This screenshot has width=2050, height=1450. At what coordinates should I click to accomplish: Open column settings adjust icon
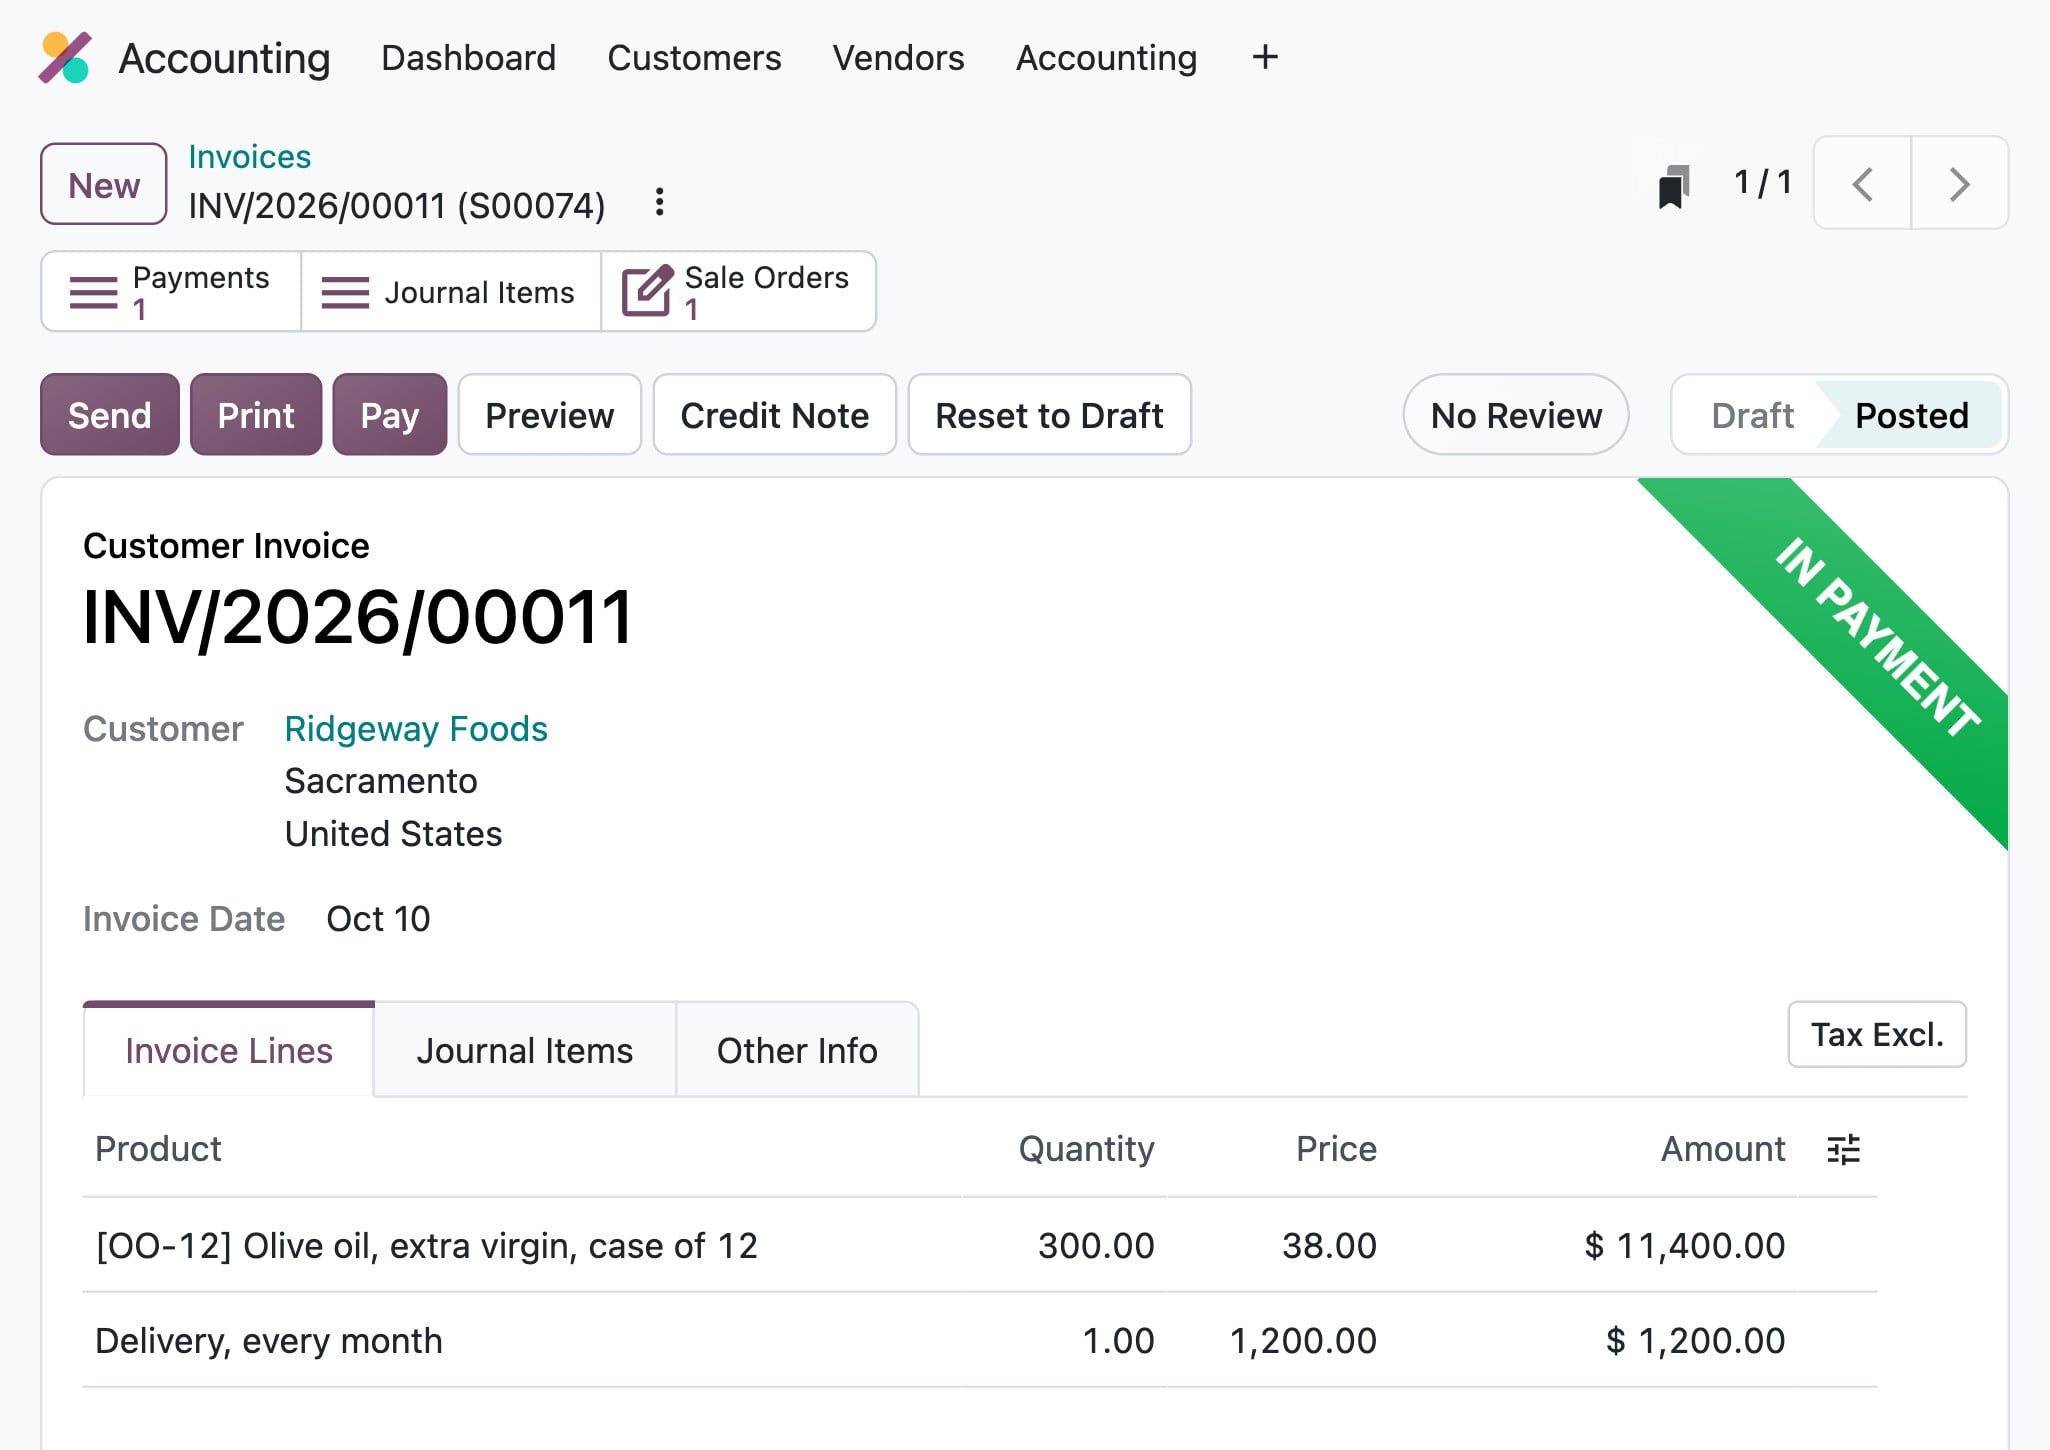tap(1843, 1149)
